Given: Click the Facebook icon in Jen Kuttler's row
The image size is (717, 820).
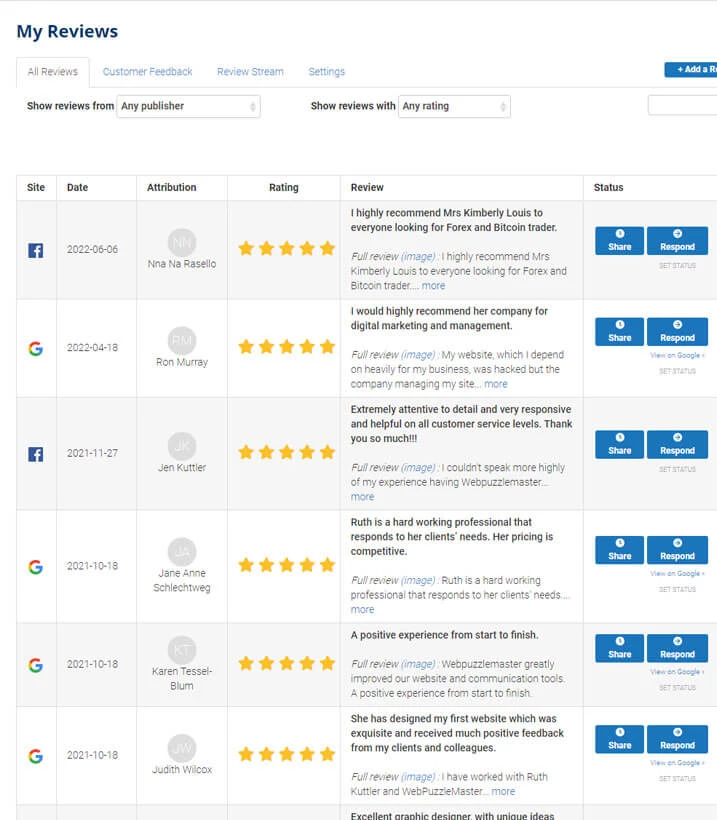Looking at the screenshot, I should (36, 454).
